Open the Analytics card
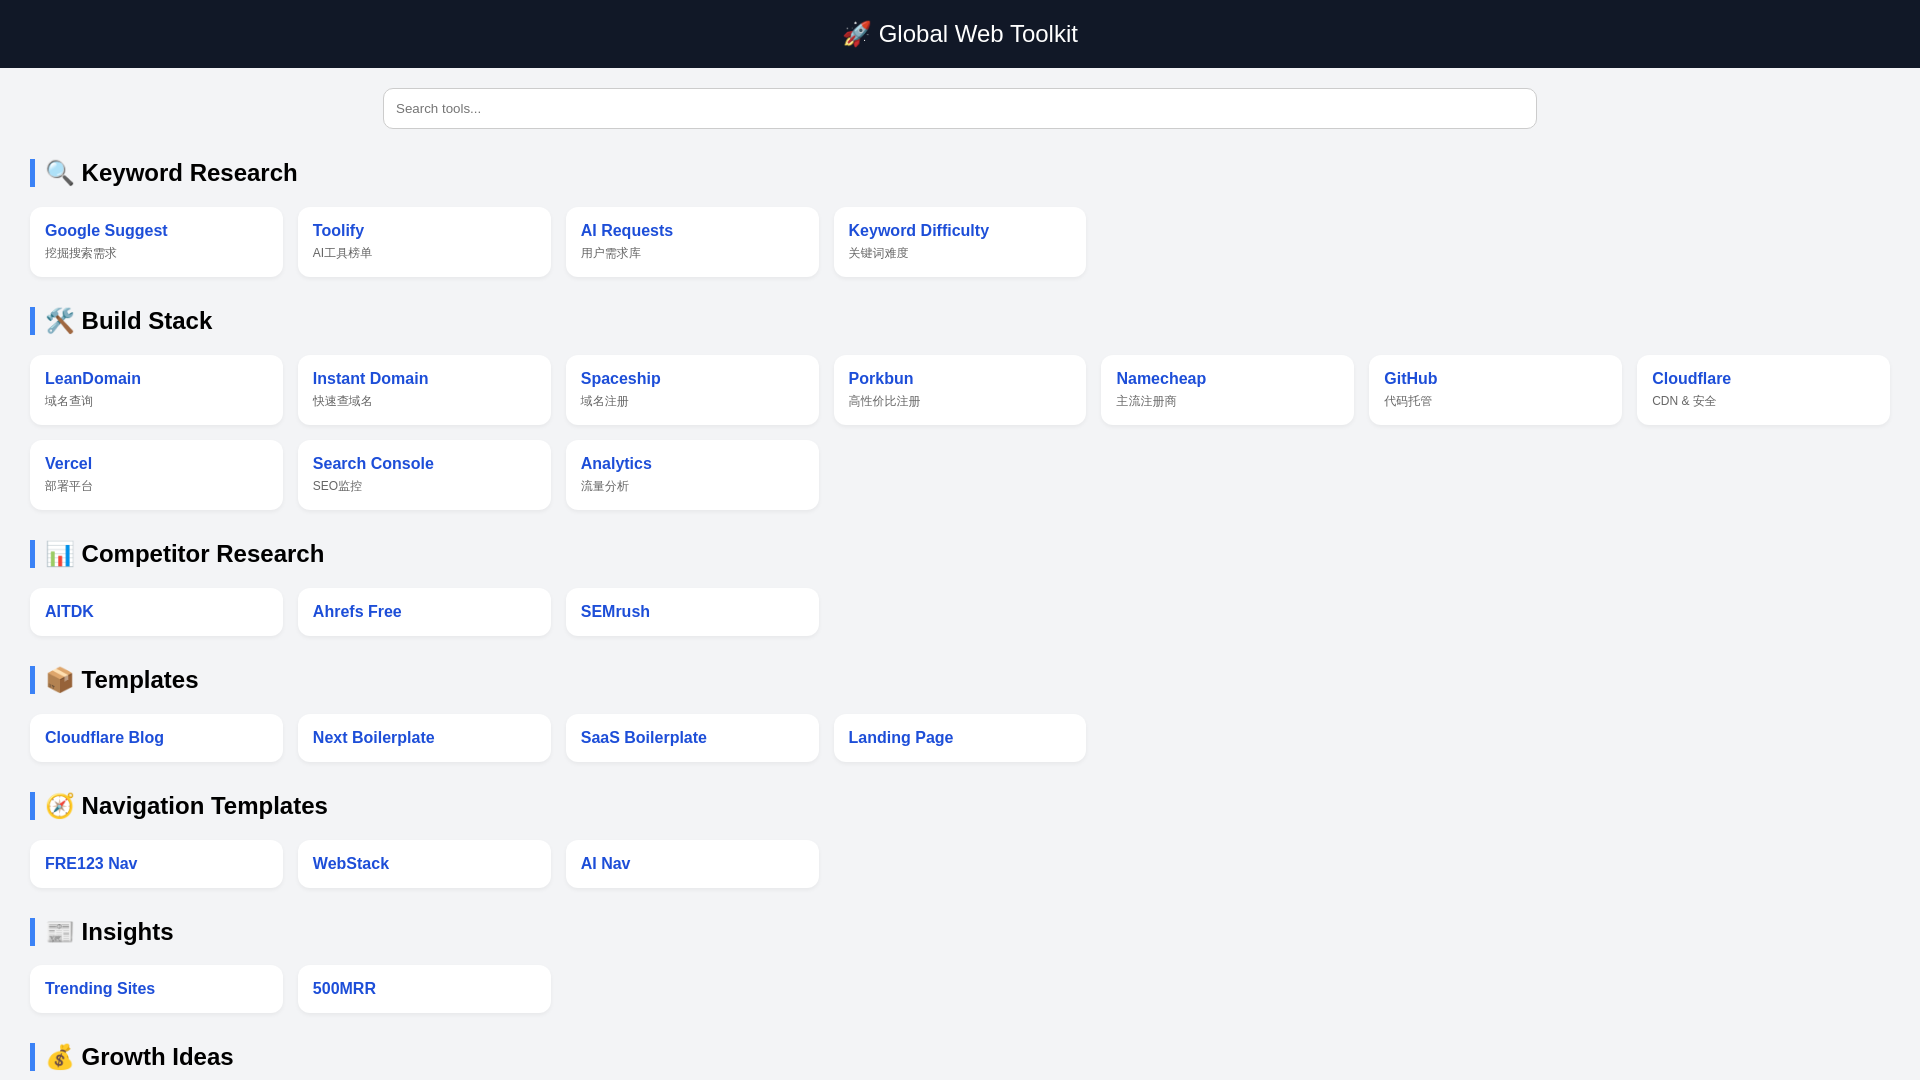1920x1080 pixels. [x=692, y=475]
